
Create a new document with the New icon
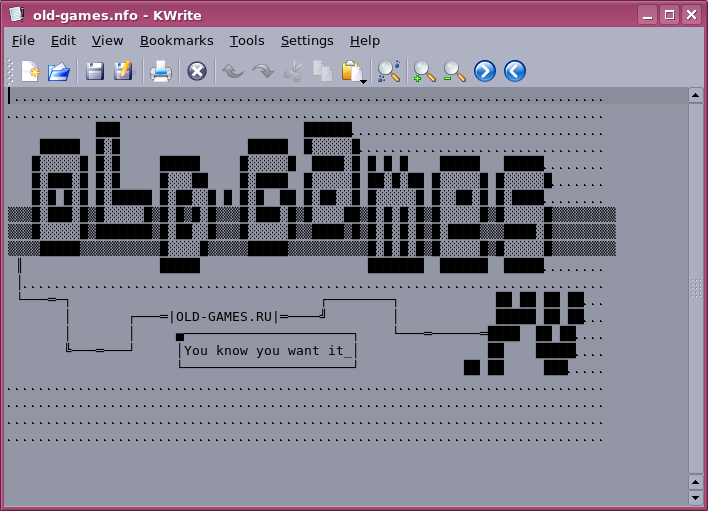30,71
